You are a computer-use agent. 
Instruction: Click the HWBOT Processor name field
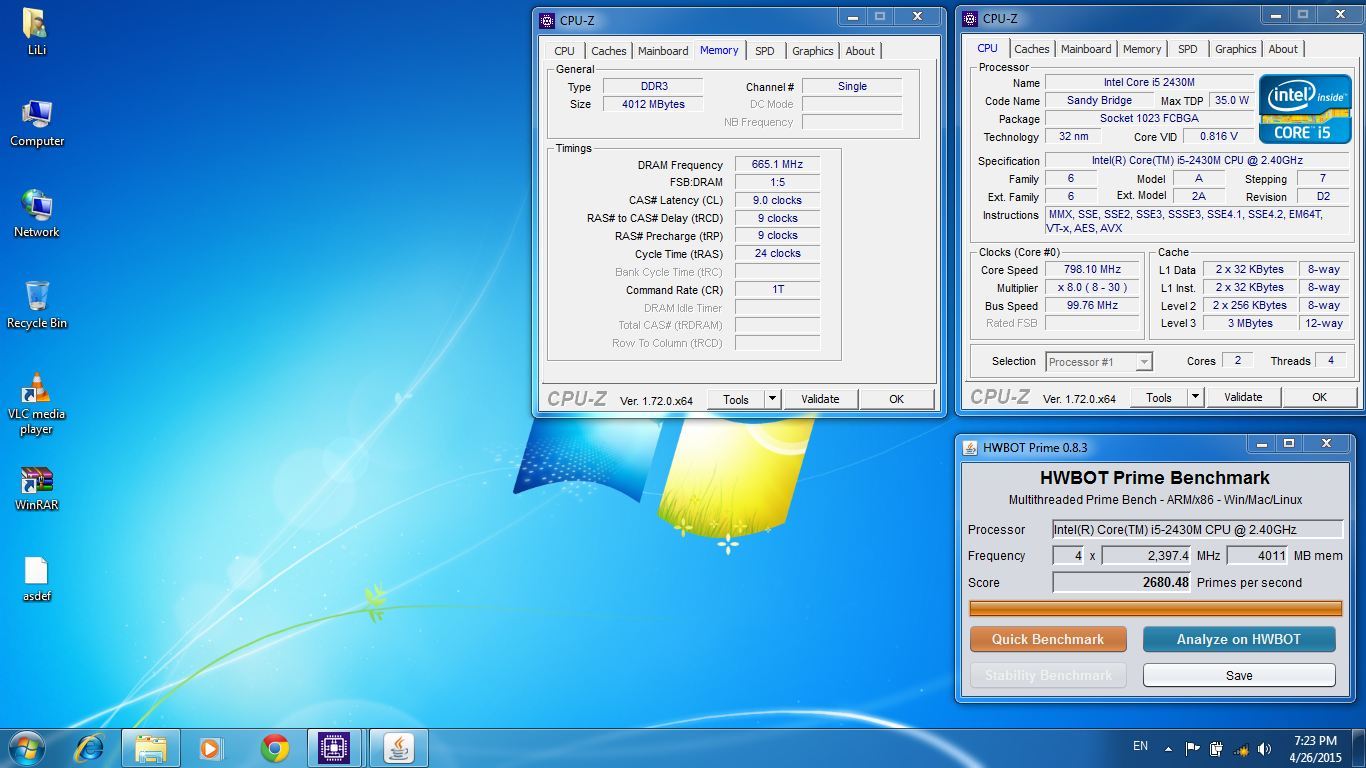1197,529
